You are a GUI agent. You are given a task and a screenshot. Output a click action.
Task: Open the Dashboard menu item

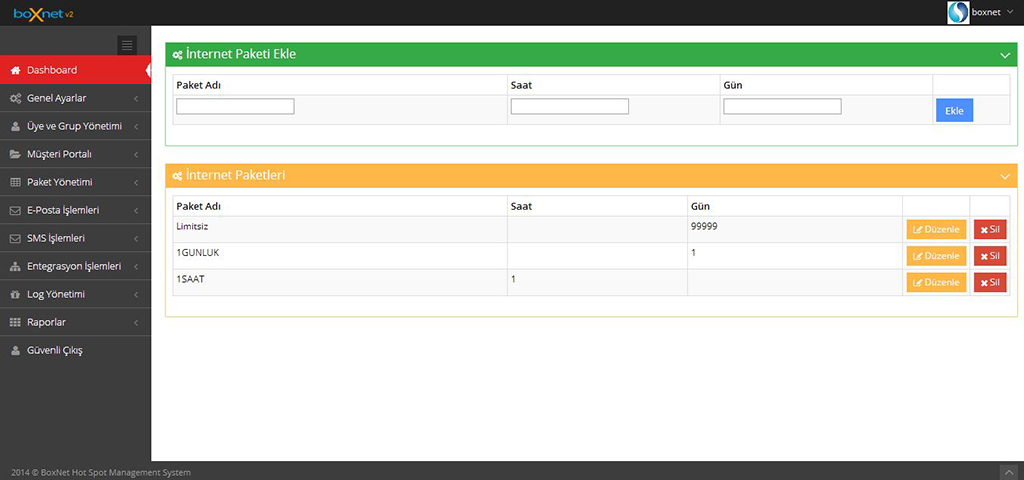pos(75,70)
